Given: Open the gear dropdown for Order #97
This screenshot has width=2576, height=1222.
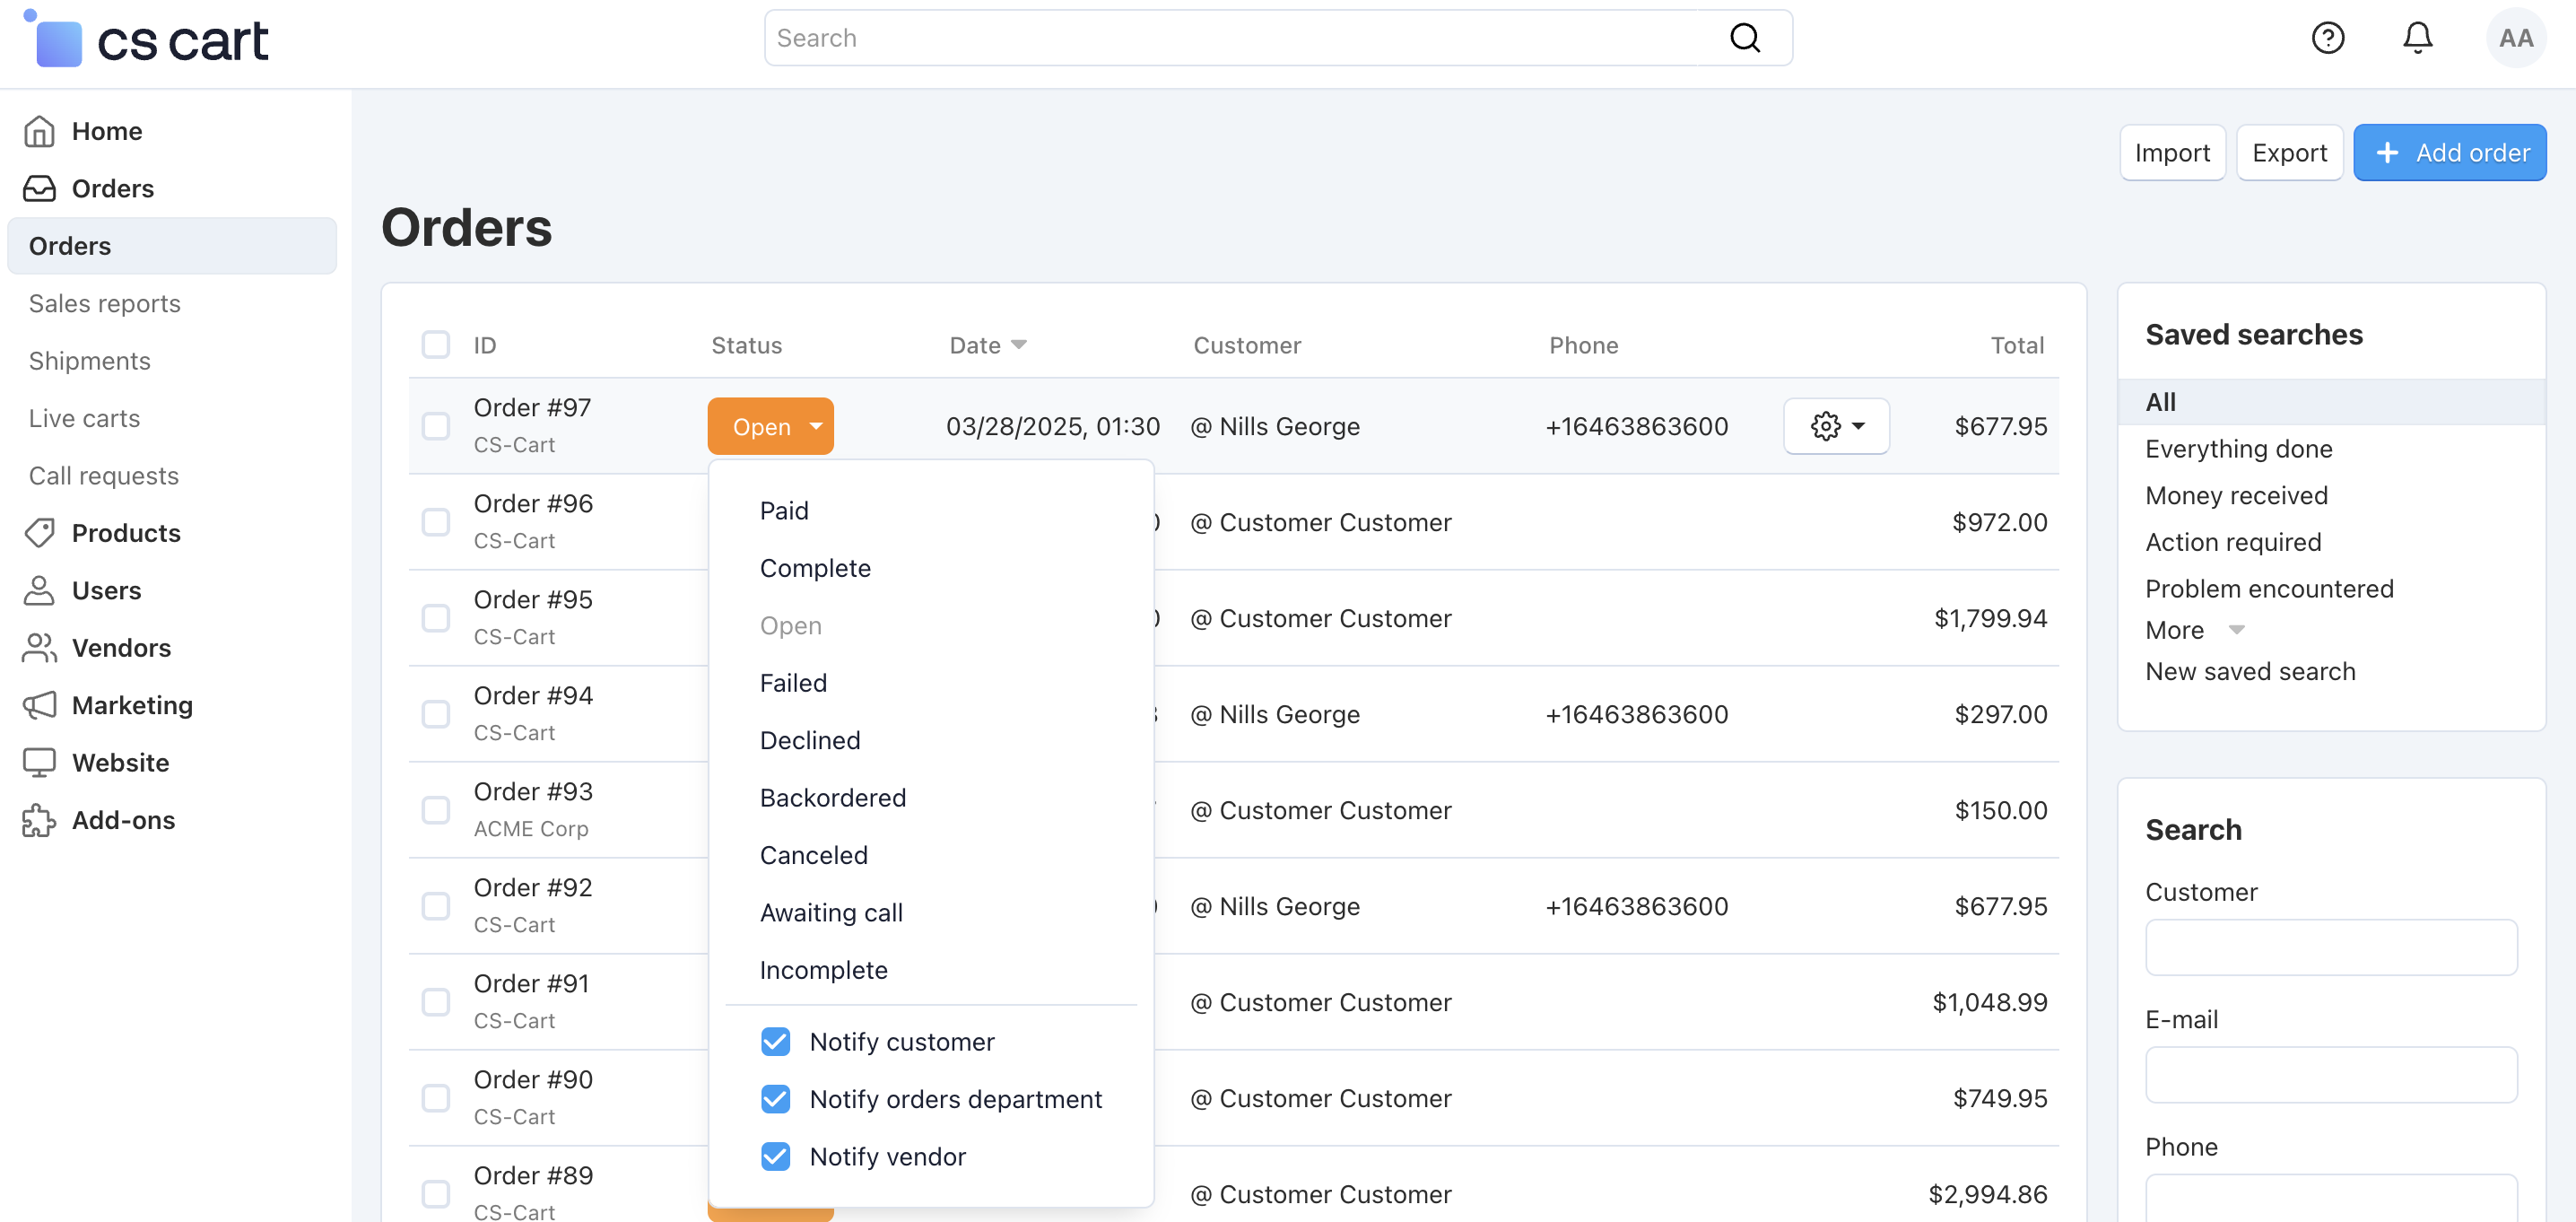Looking at the screenshot, I should [1836, 426].
